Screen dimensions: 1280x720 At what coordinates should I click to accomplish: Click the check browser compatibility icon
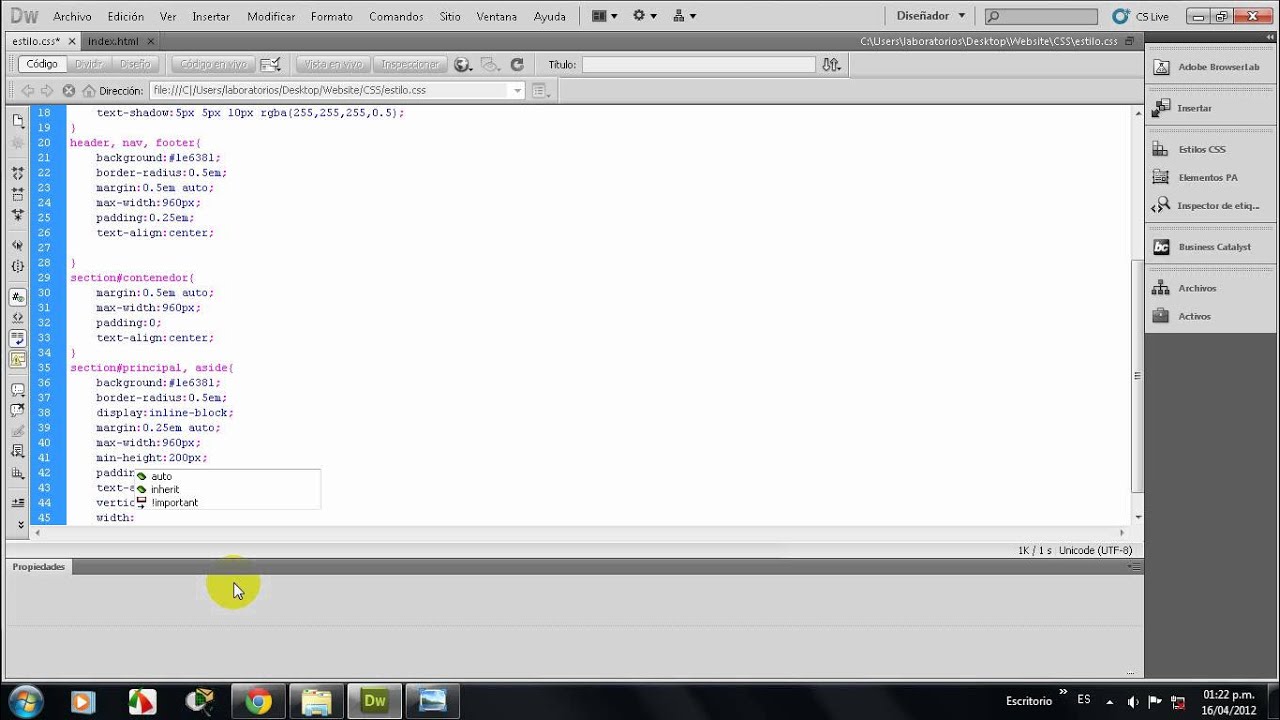point(271,64)
